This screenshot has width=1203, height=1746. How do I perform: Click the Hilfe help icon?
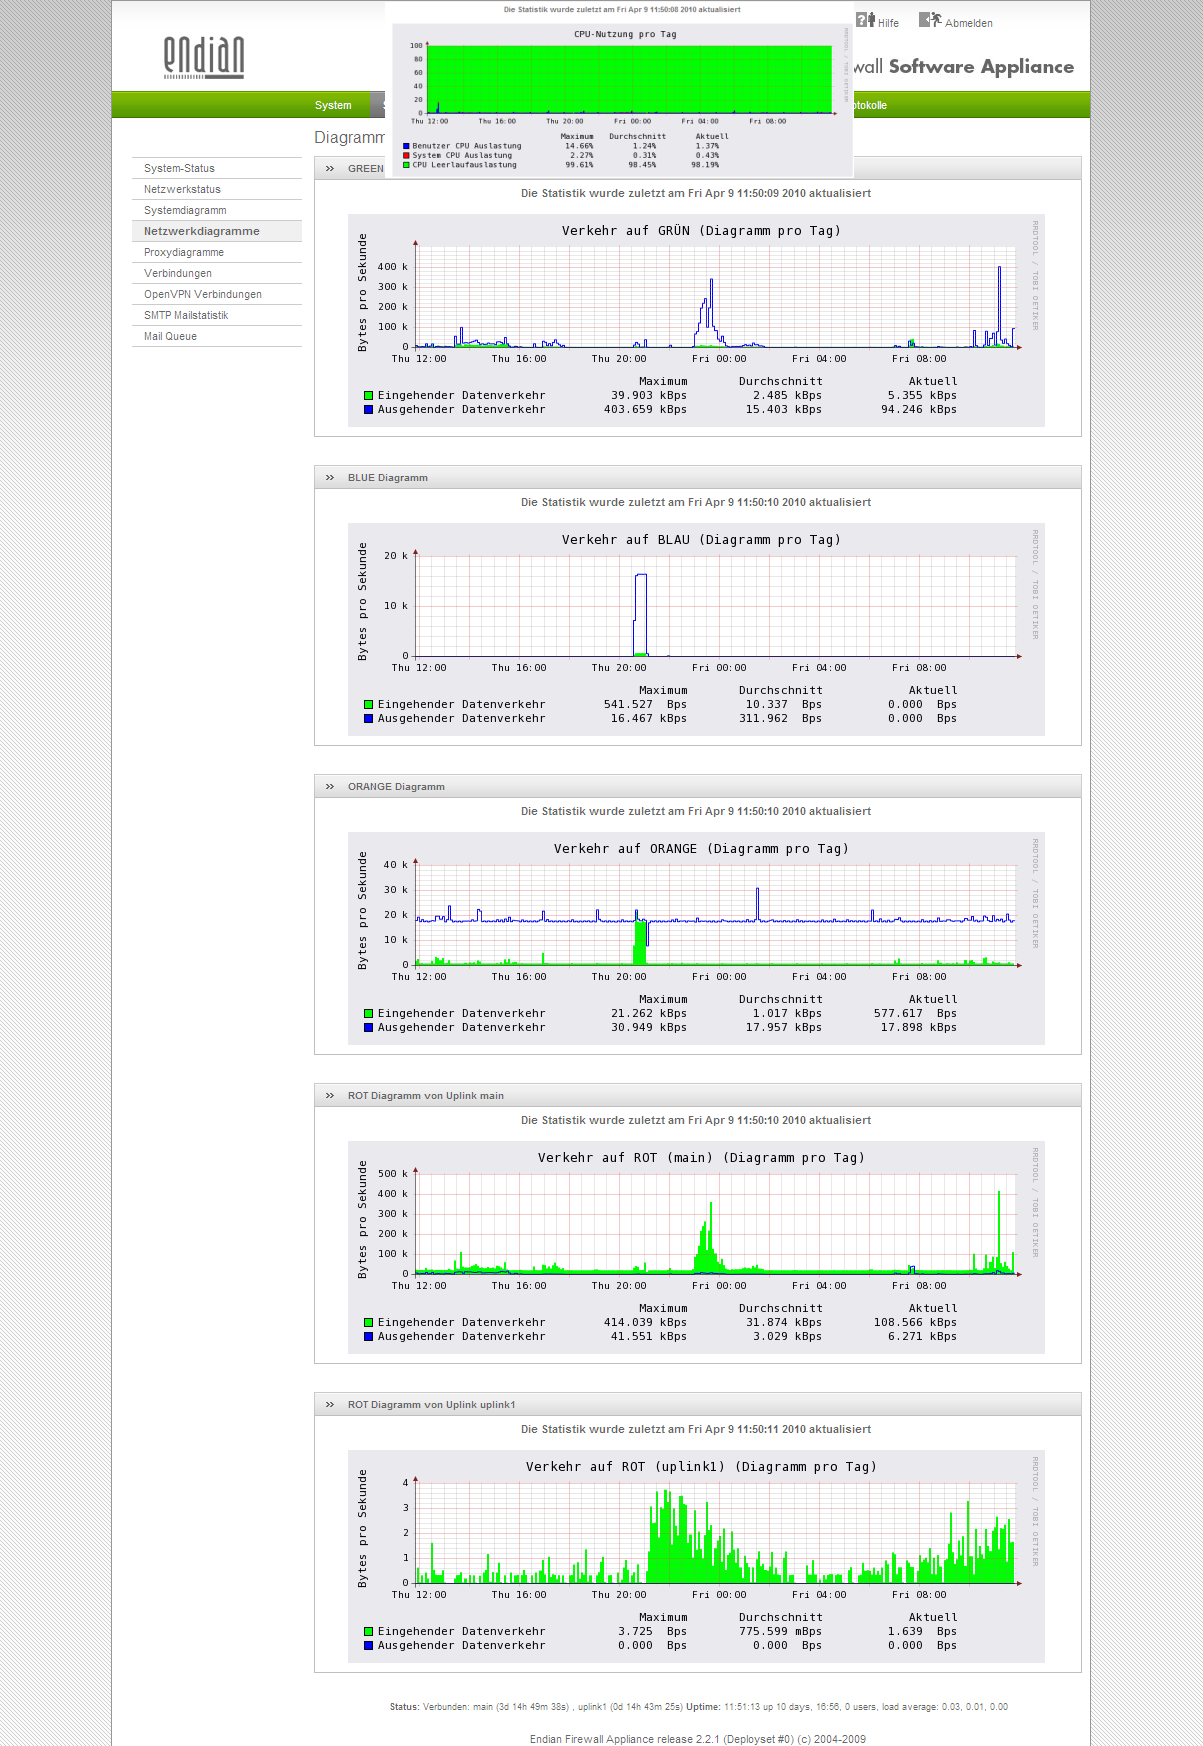click(865, 20)
